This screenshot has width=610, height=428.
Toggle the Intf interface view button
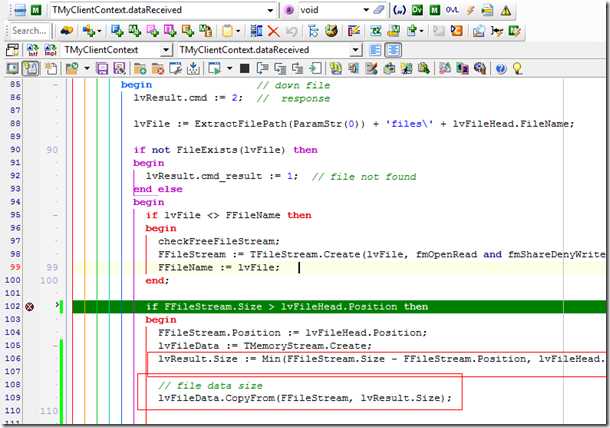[32, 50]
